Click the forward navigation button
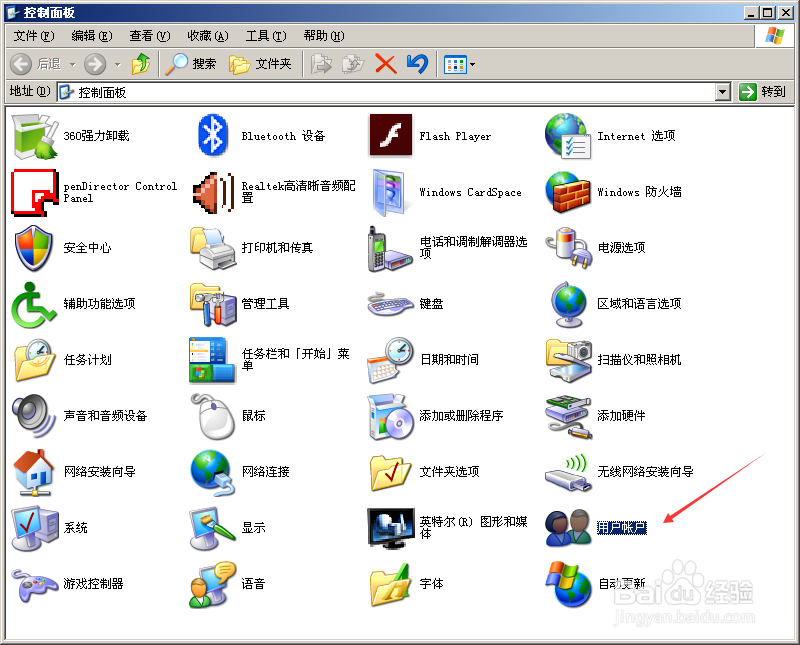Viewport: 800px width, 645px height. click(95, 64)
